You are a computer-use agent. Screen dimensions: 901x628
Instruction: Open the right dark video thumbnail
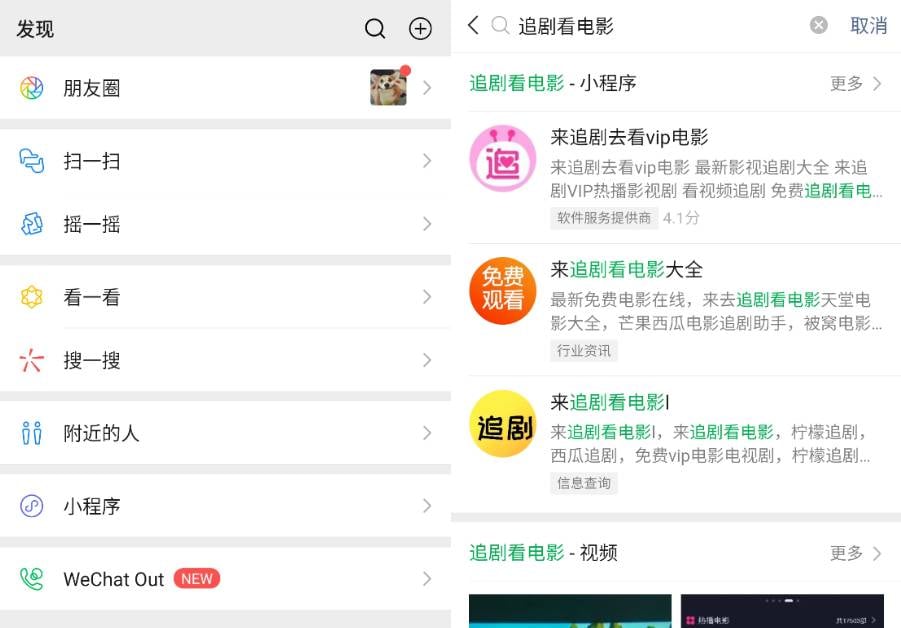point(782,611)
